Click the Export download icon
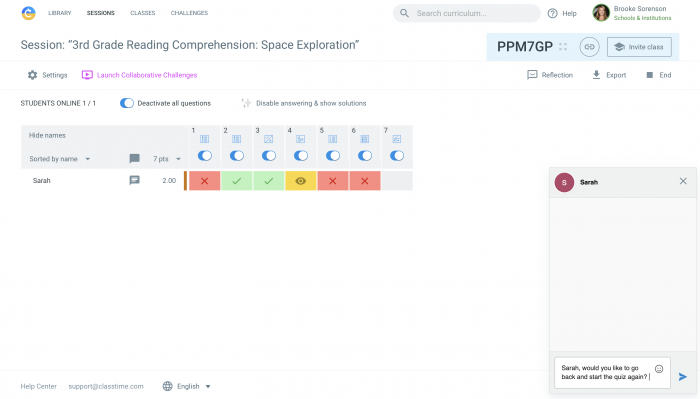Image resolution: width=700 pixels, height=399 pixels. point(596,75)
